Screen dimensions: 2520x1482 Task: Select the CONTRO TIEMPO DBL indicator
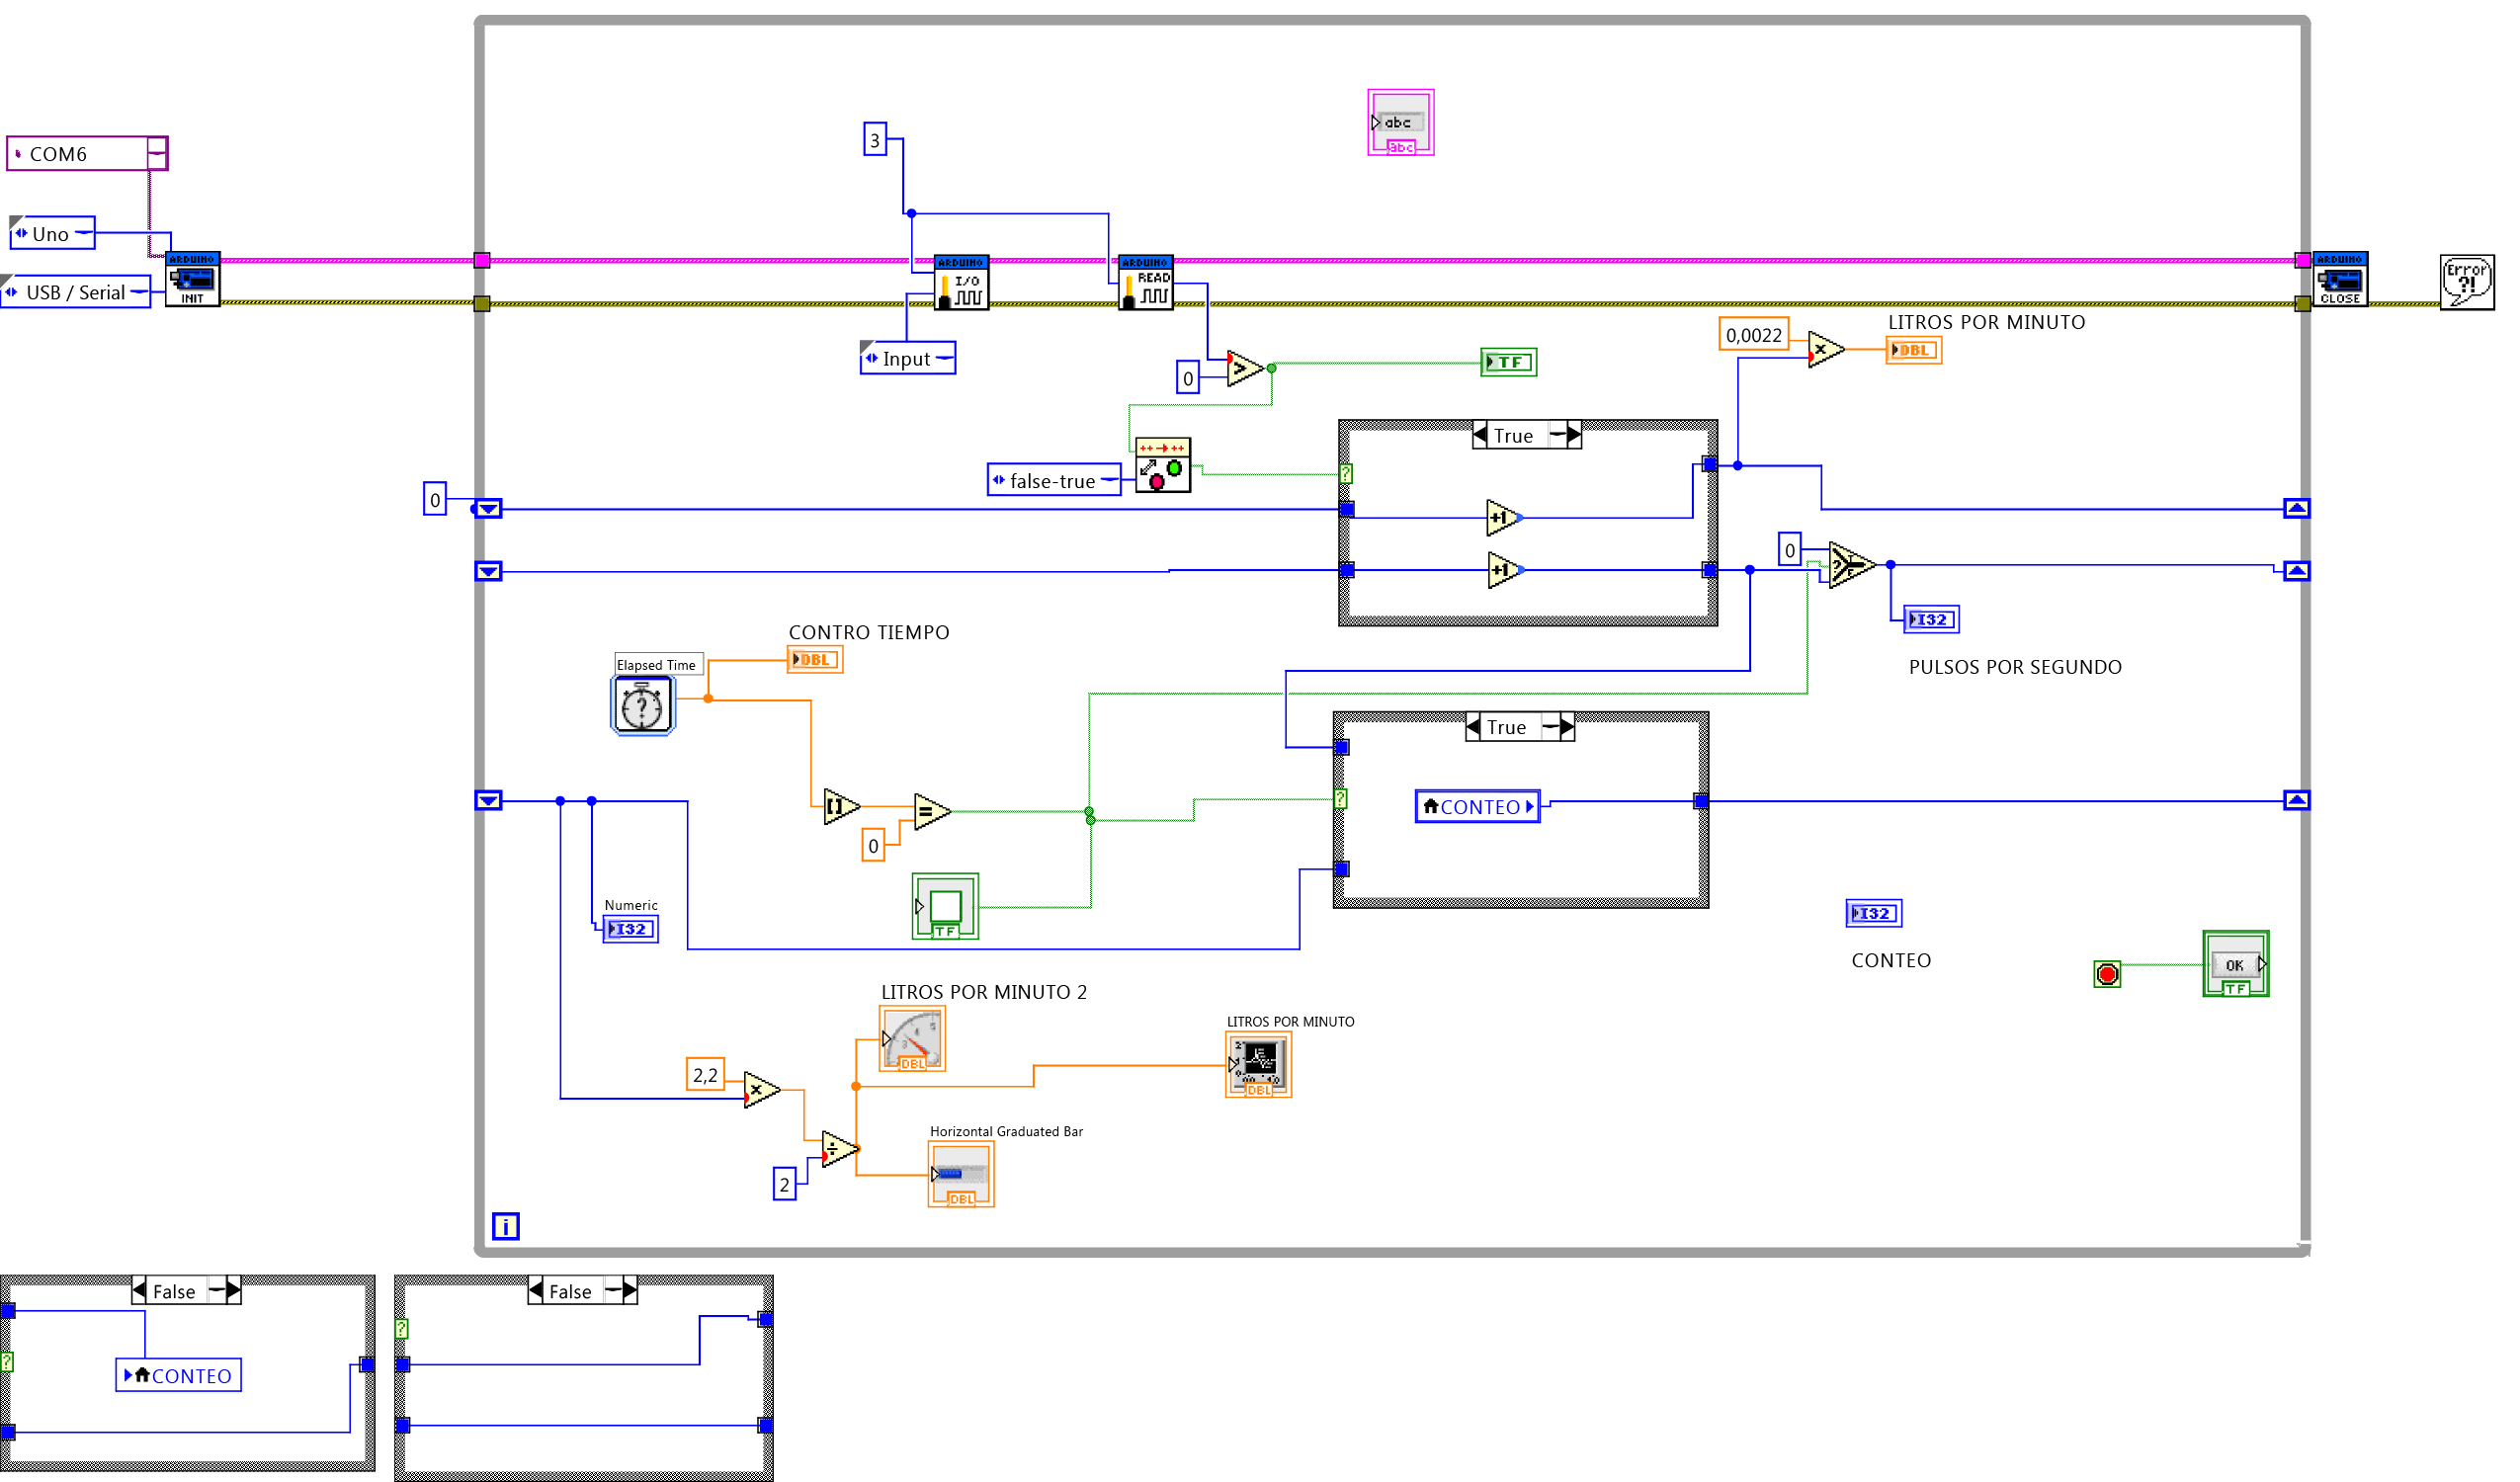coord(815,661)
